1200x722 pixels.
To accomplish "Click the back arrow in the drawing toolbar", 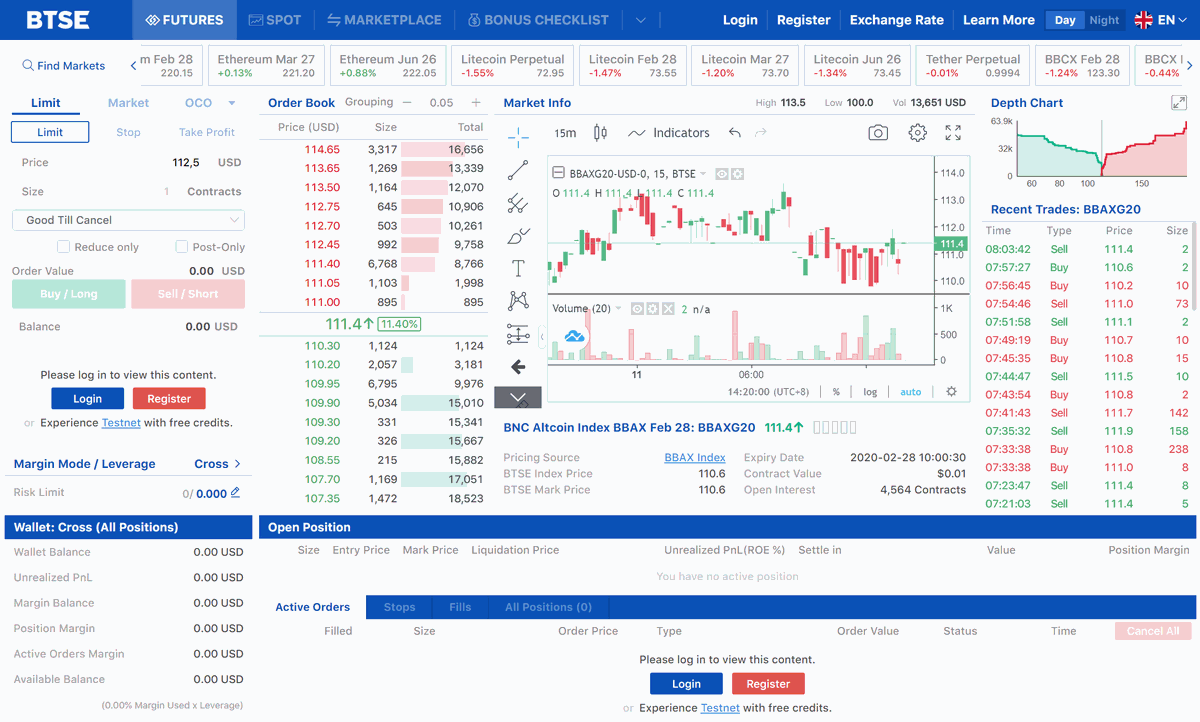I will (x=518, y=367).
